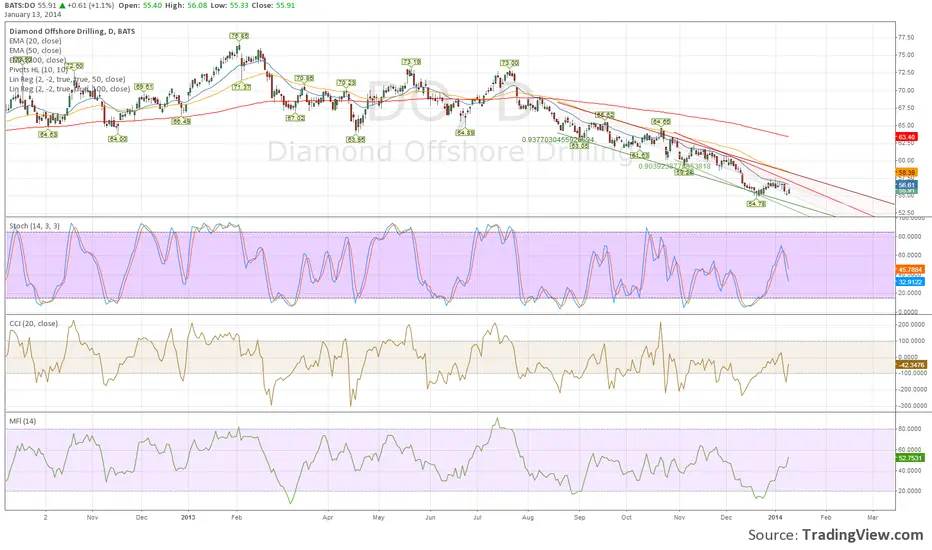Click the 64.89 pivot low label
The width and height of the screenshot is (932, 550).
465,133
